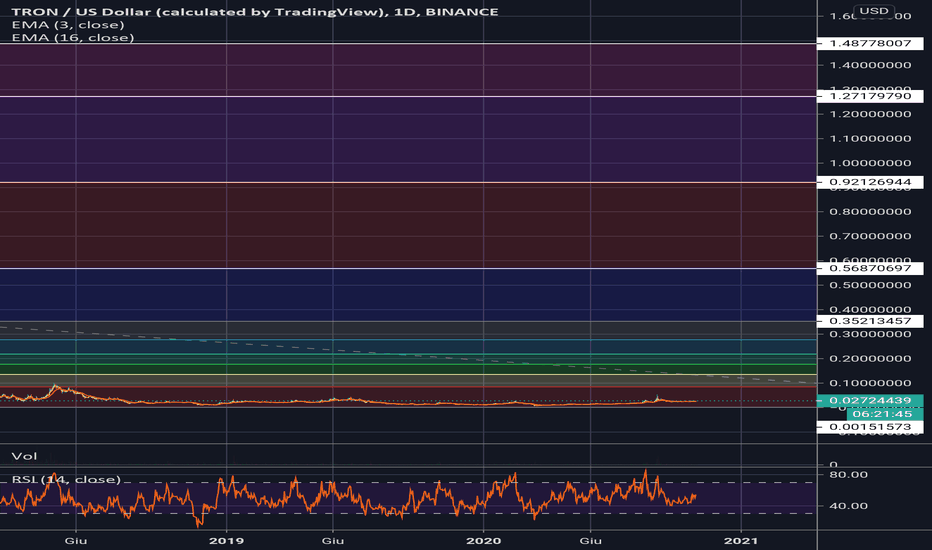The width and height of the screenshot is (932, 550).
Task: Click the USD currency button
Action: point(874,11)
